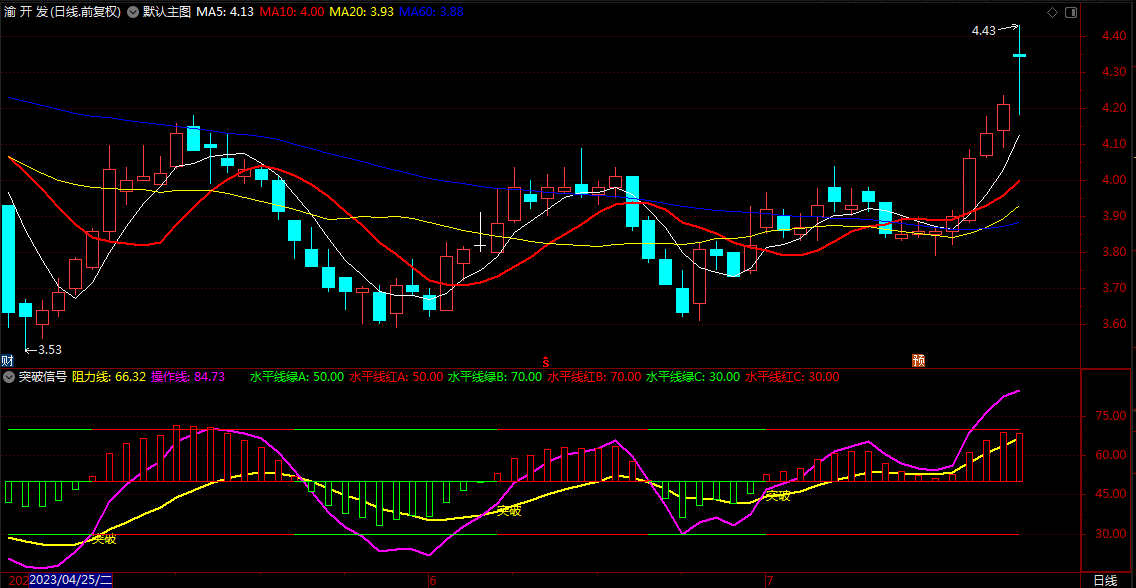Click the 4.43 high price label
The image size is (1136, 588).
tap(983, 30)
